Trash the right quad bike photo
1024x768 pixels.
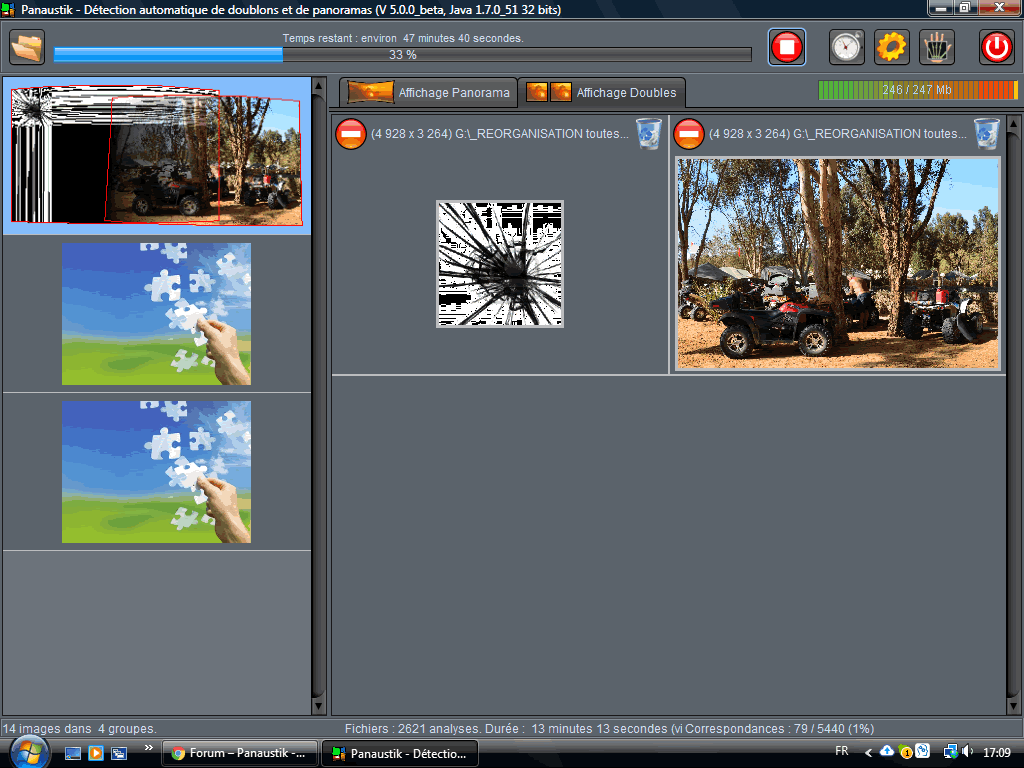986,133
